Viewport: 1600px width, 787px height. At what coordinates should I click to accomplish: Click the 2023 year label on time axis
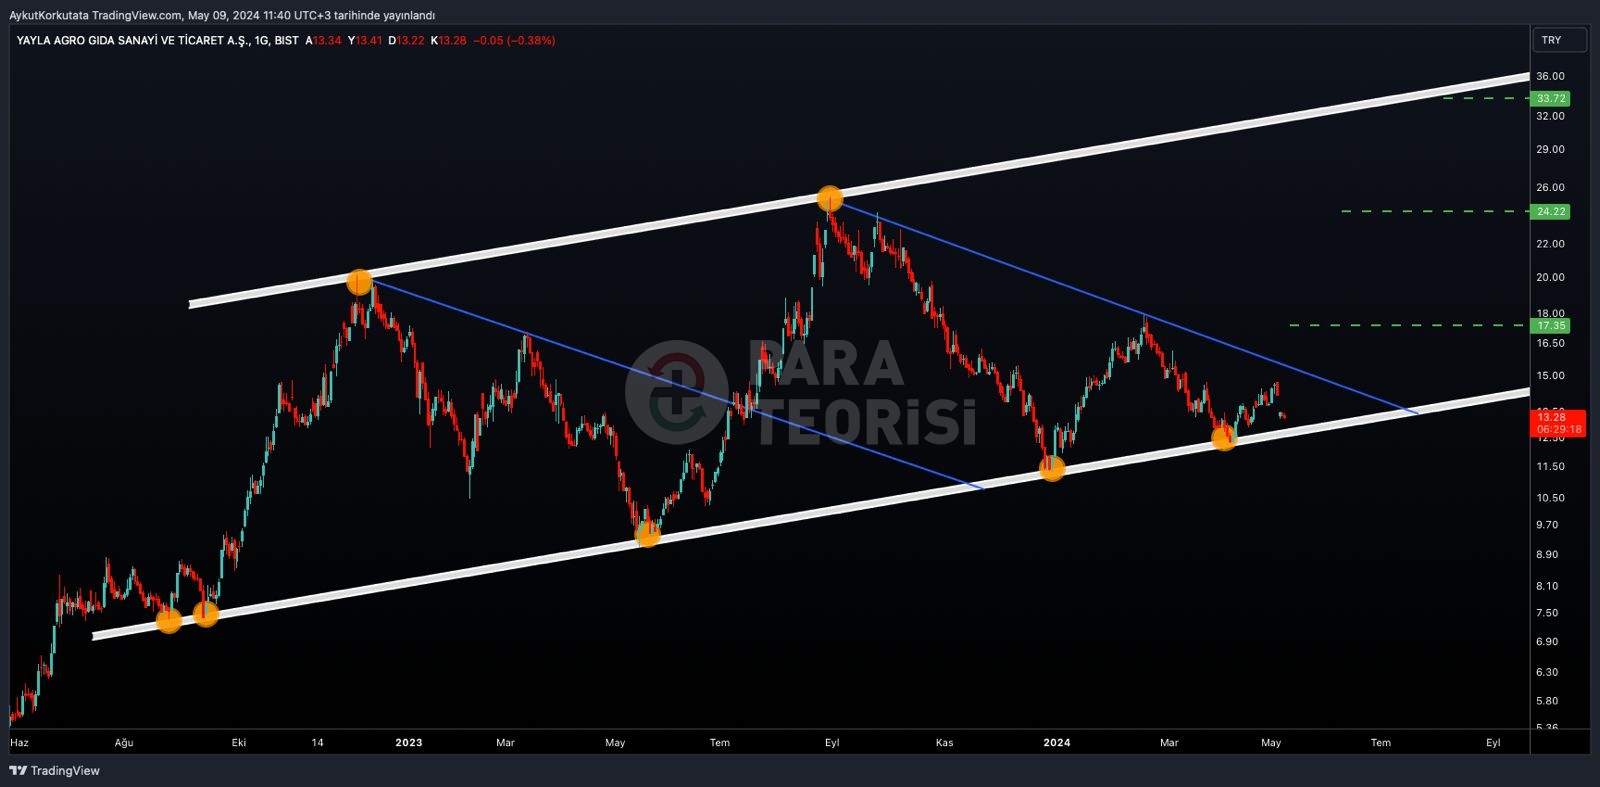tap(409, 742)
